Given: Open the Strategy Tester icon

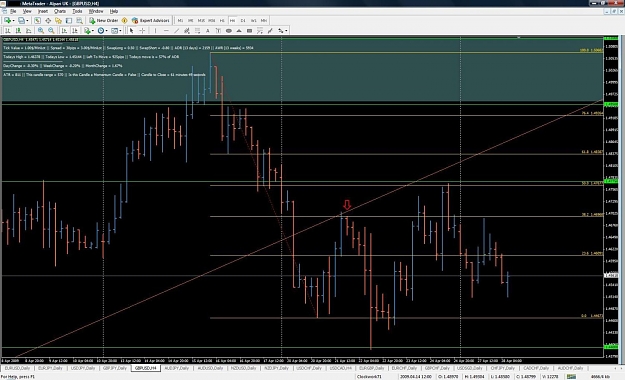Looking at the screenshot, I should click(79, 20).
